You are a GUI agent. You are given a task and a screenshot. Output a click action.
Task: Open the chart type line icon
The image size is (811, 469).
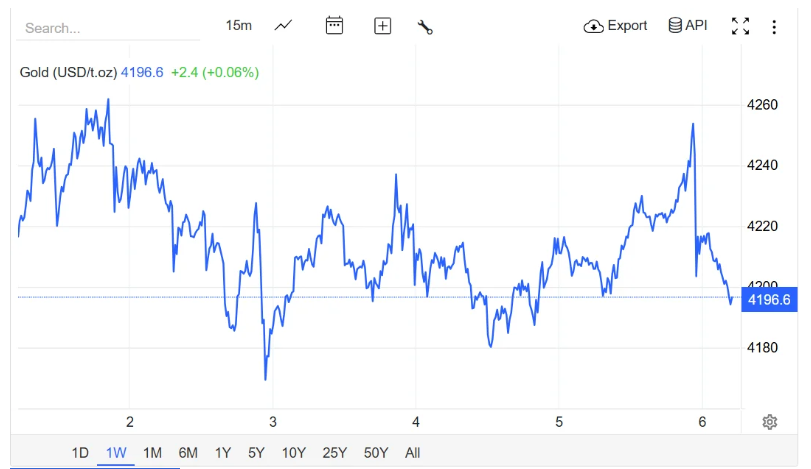point(283,26)
